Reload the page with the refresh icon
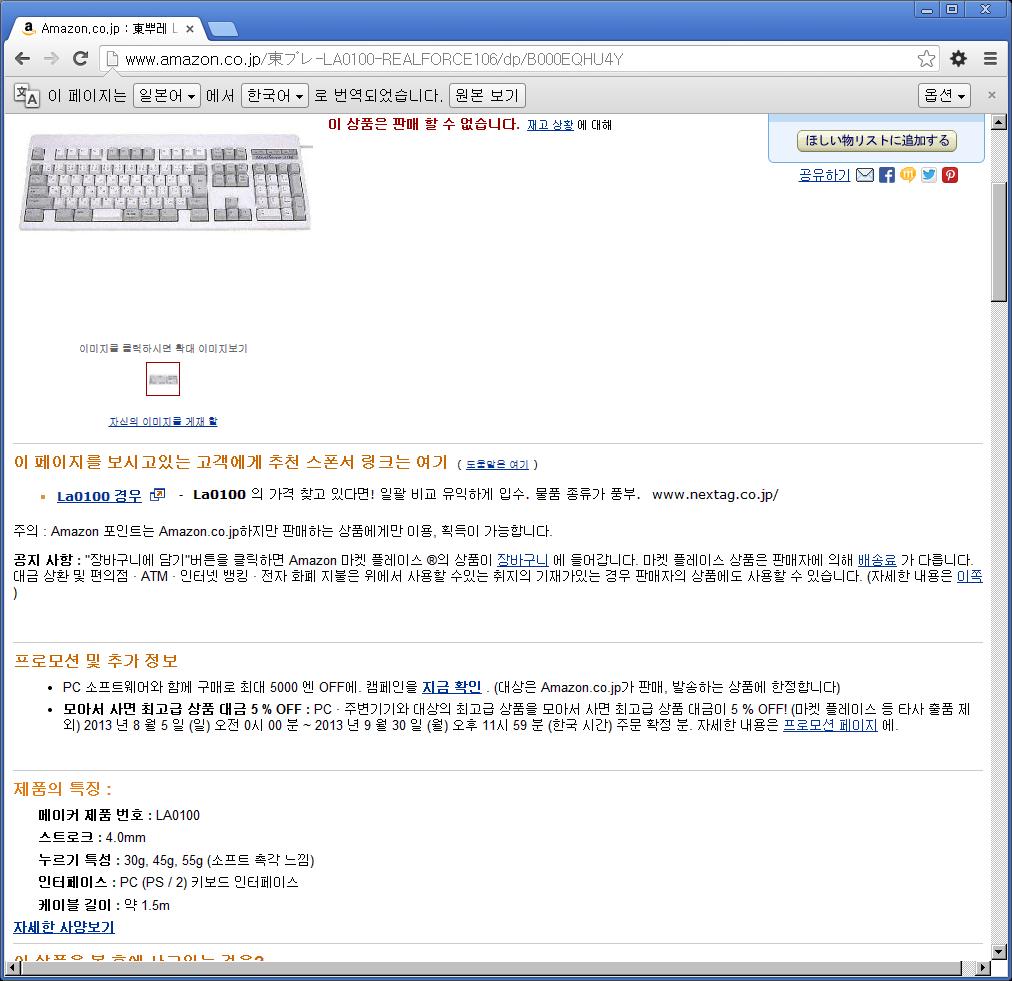Image resolution: width=1012 pixels, height=981 pixels. tap(81, 59)
